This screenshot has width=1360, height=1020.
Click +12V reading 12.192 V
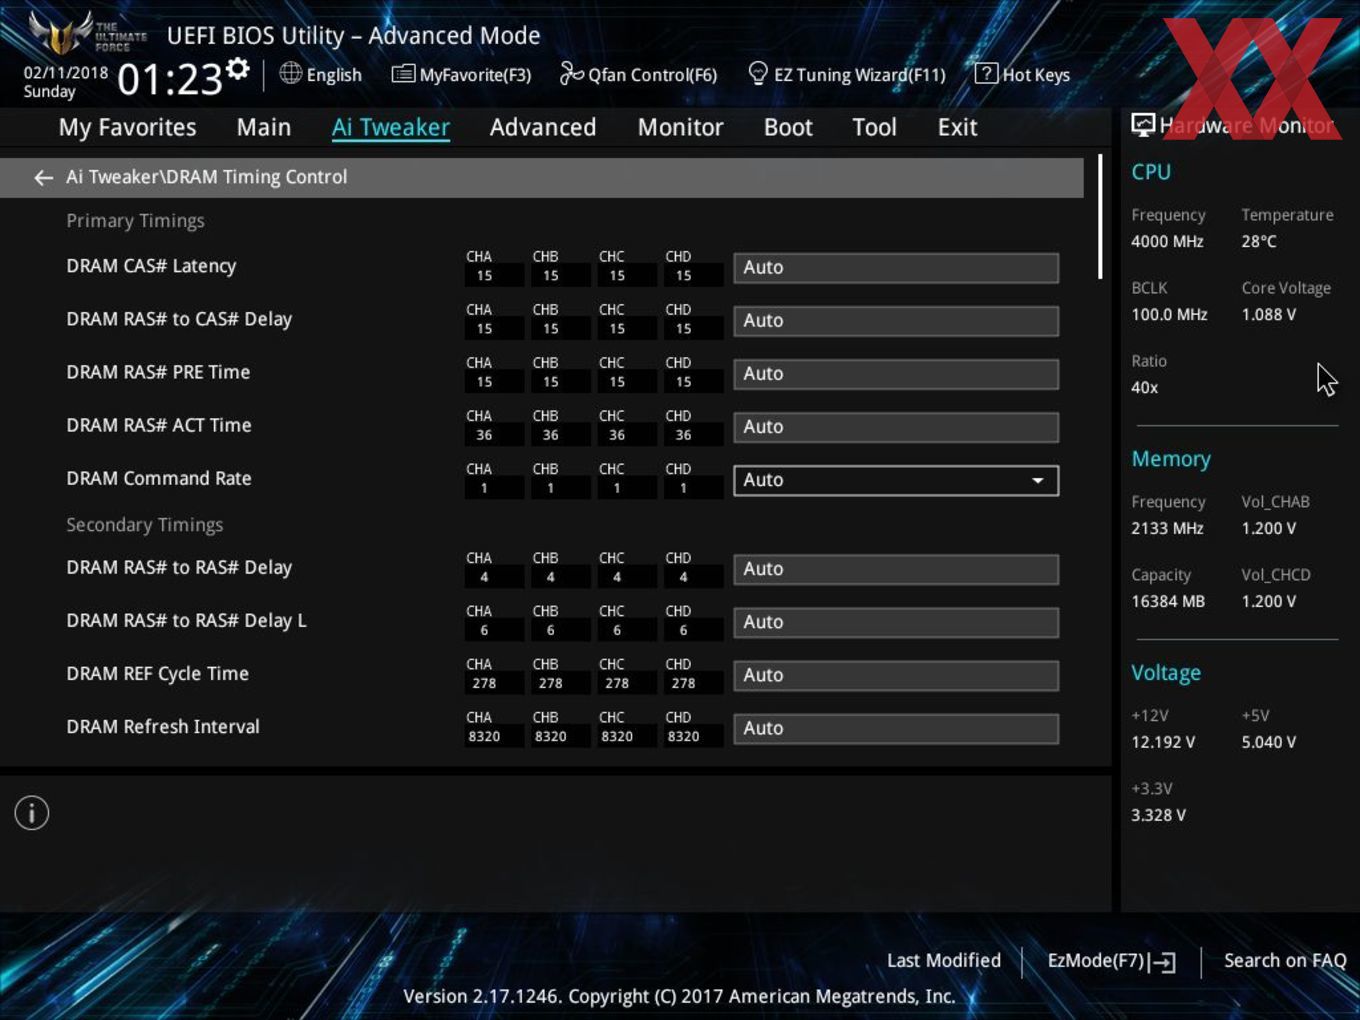[1163, 742]
